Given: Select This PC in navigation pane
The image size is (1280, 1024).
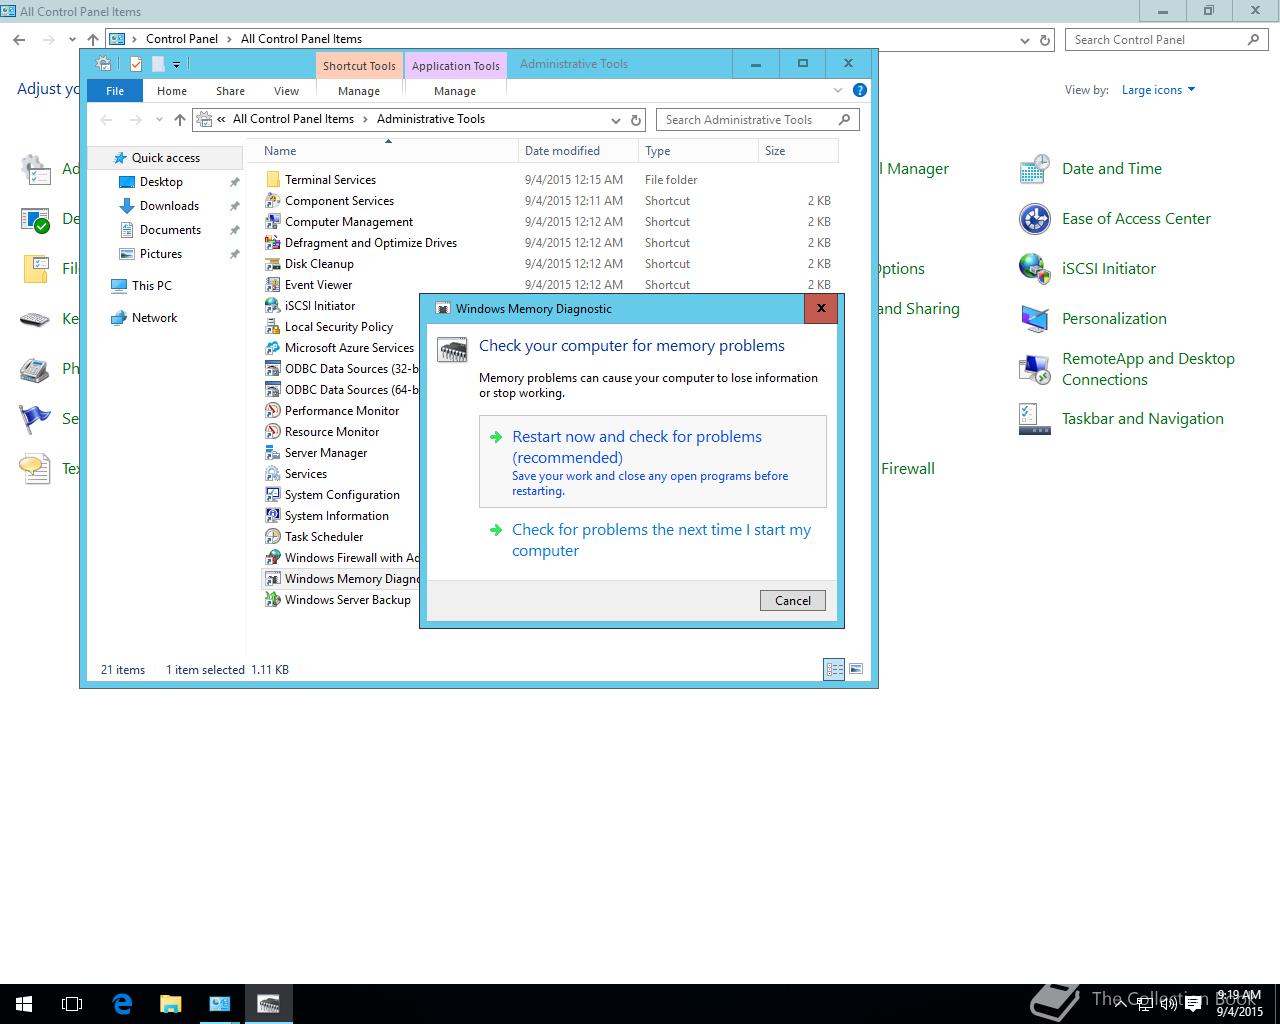Looking at the screenshot, I should tap(151, 286).
